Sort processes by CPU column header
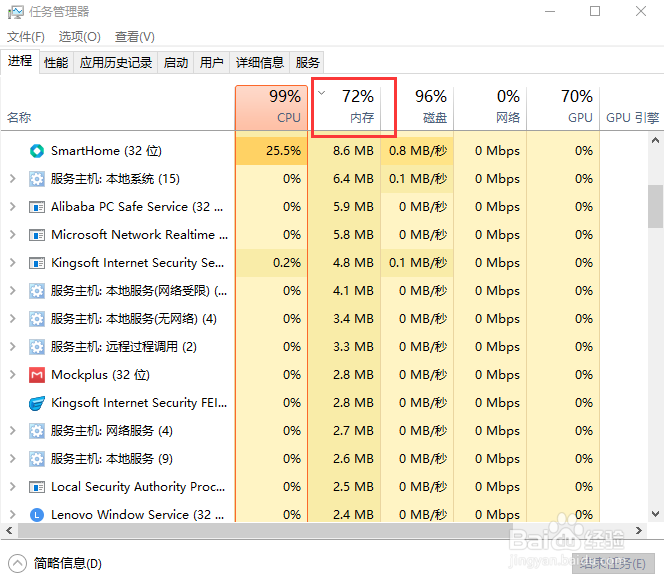664x584 pixels. [271, 108]
